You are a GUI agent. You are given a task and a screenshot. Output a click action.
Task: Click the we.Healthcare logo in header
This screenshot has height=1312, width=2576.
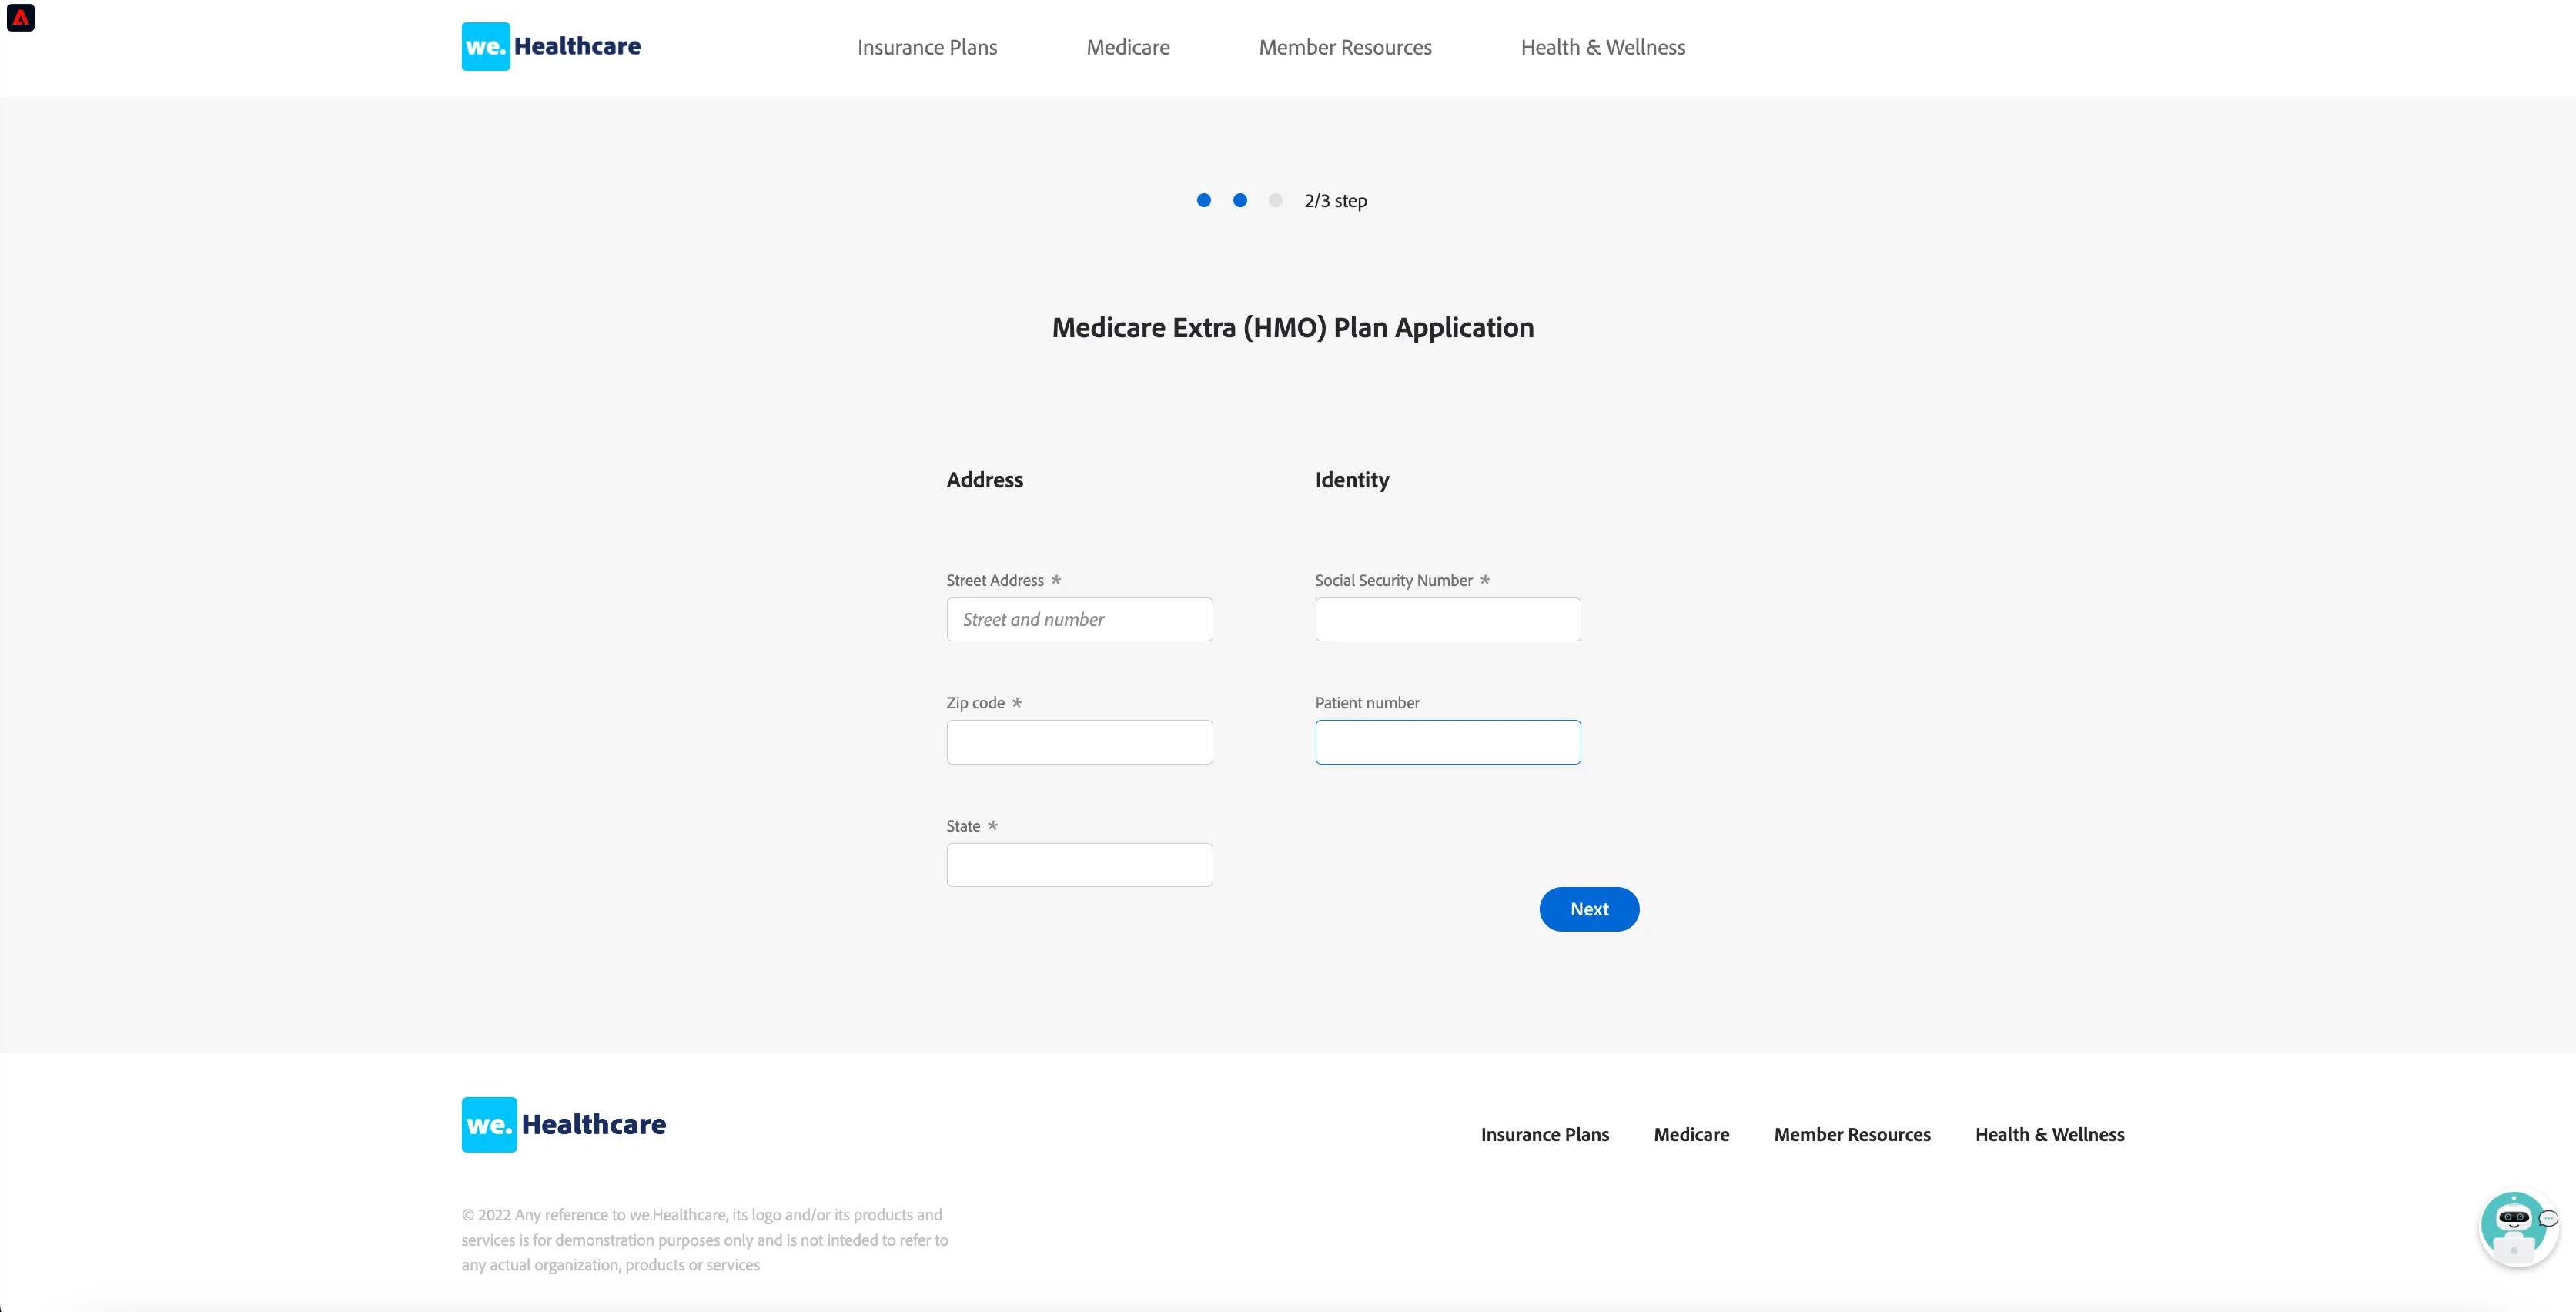point(551,46)
